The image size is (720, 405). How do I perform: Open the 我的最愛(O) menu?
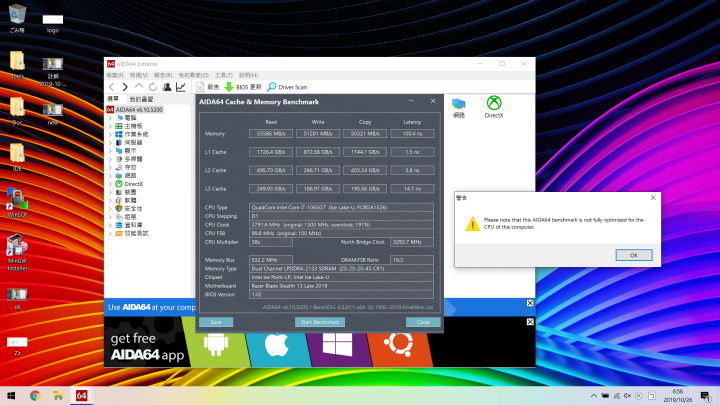193,75
